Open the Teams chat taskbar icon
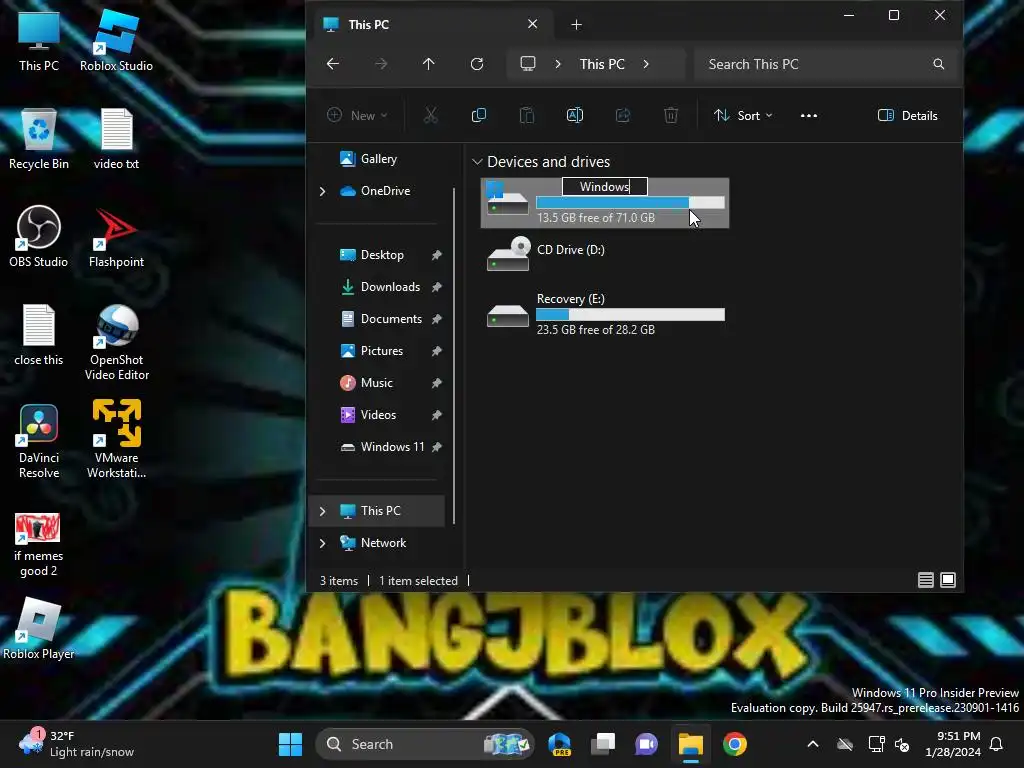 coord(647,744)
